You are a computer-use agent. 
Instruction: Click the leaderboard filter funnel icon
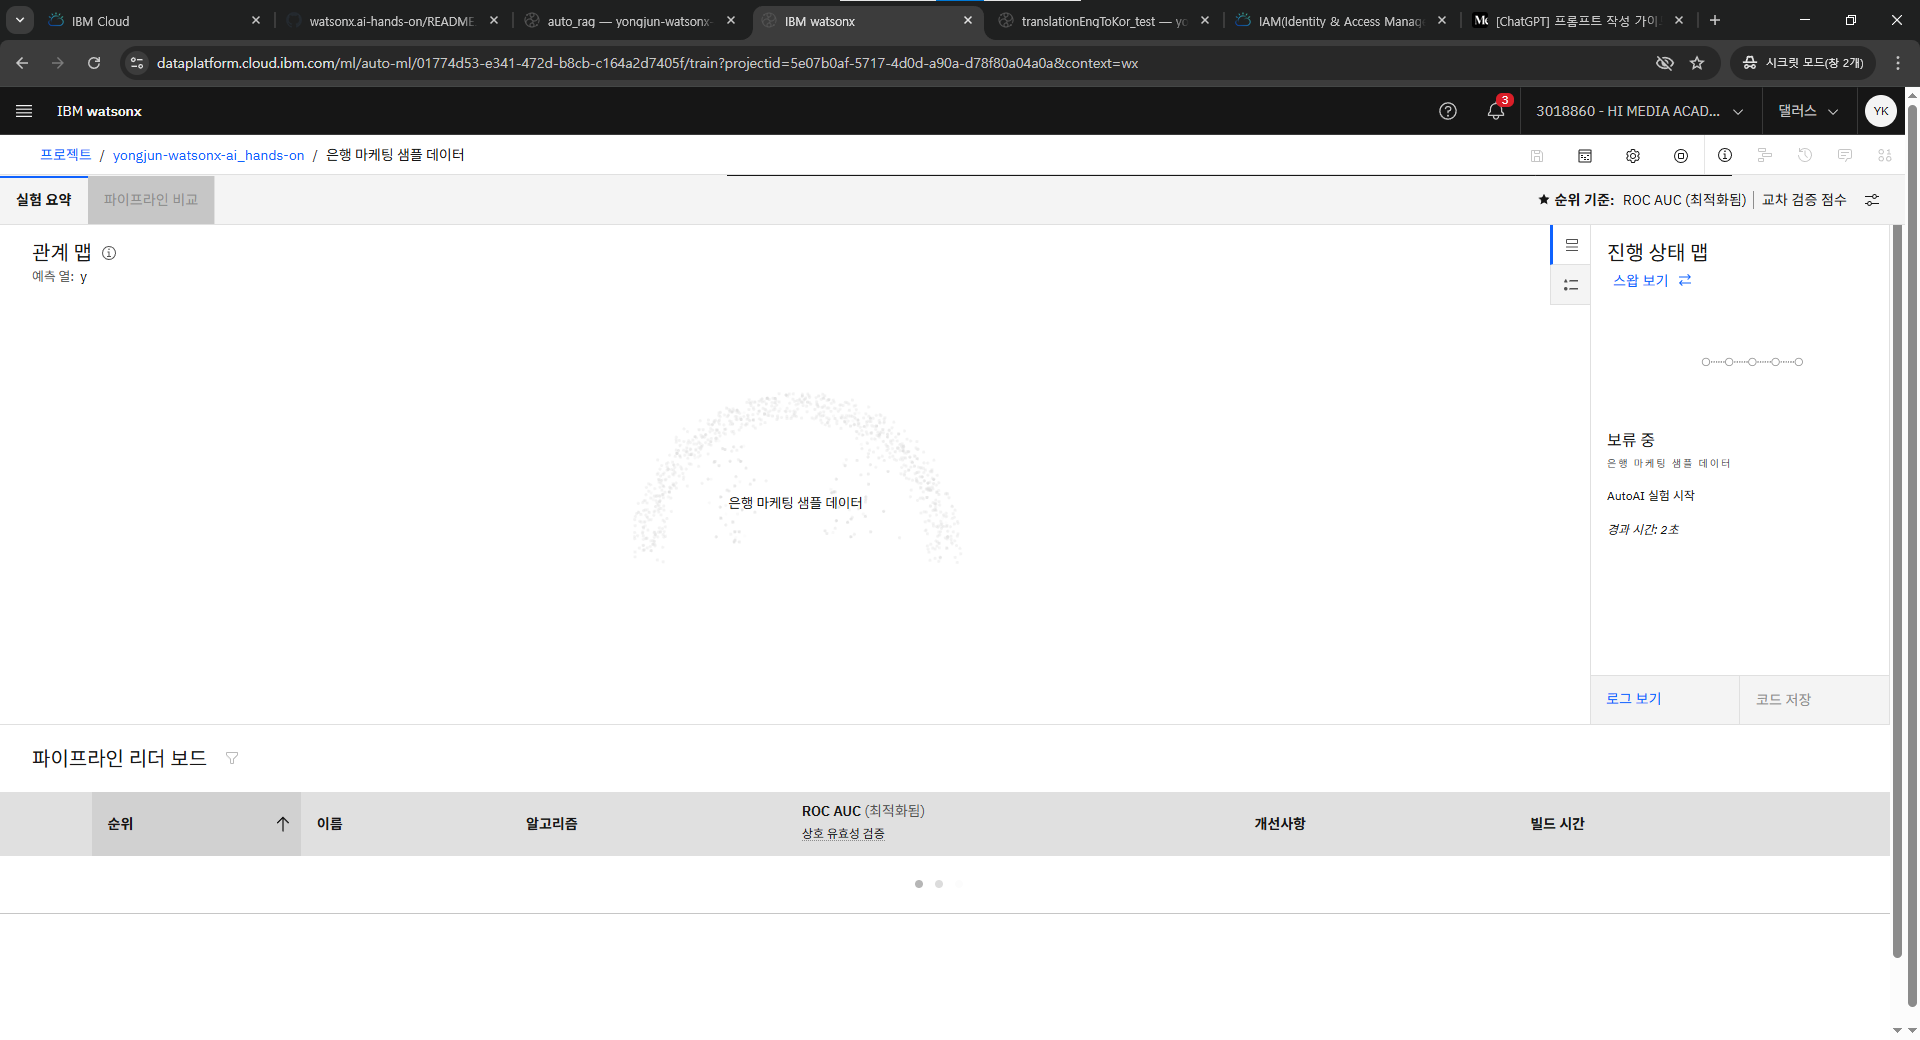pyautogui.click(x=232, y=758)
